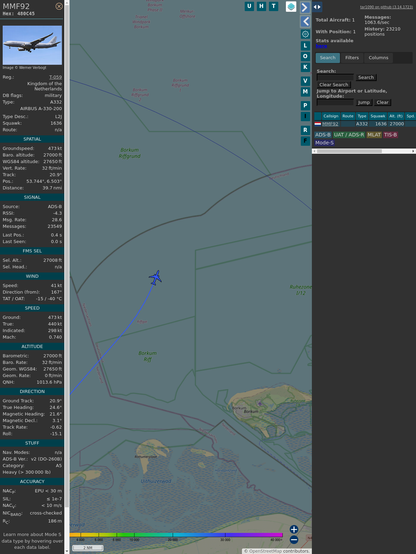Close the MMF92 aircraft info panel
Image resolution: width=416 pixels, height=554 pixels.
click(x=59, y=6)
